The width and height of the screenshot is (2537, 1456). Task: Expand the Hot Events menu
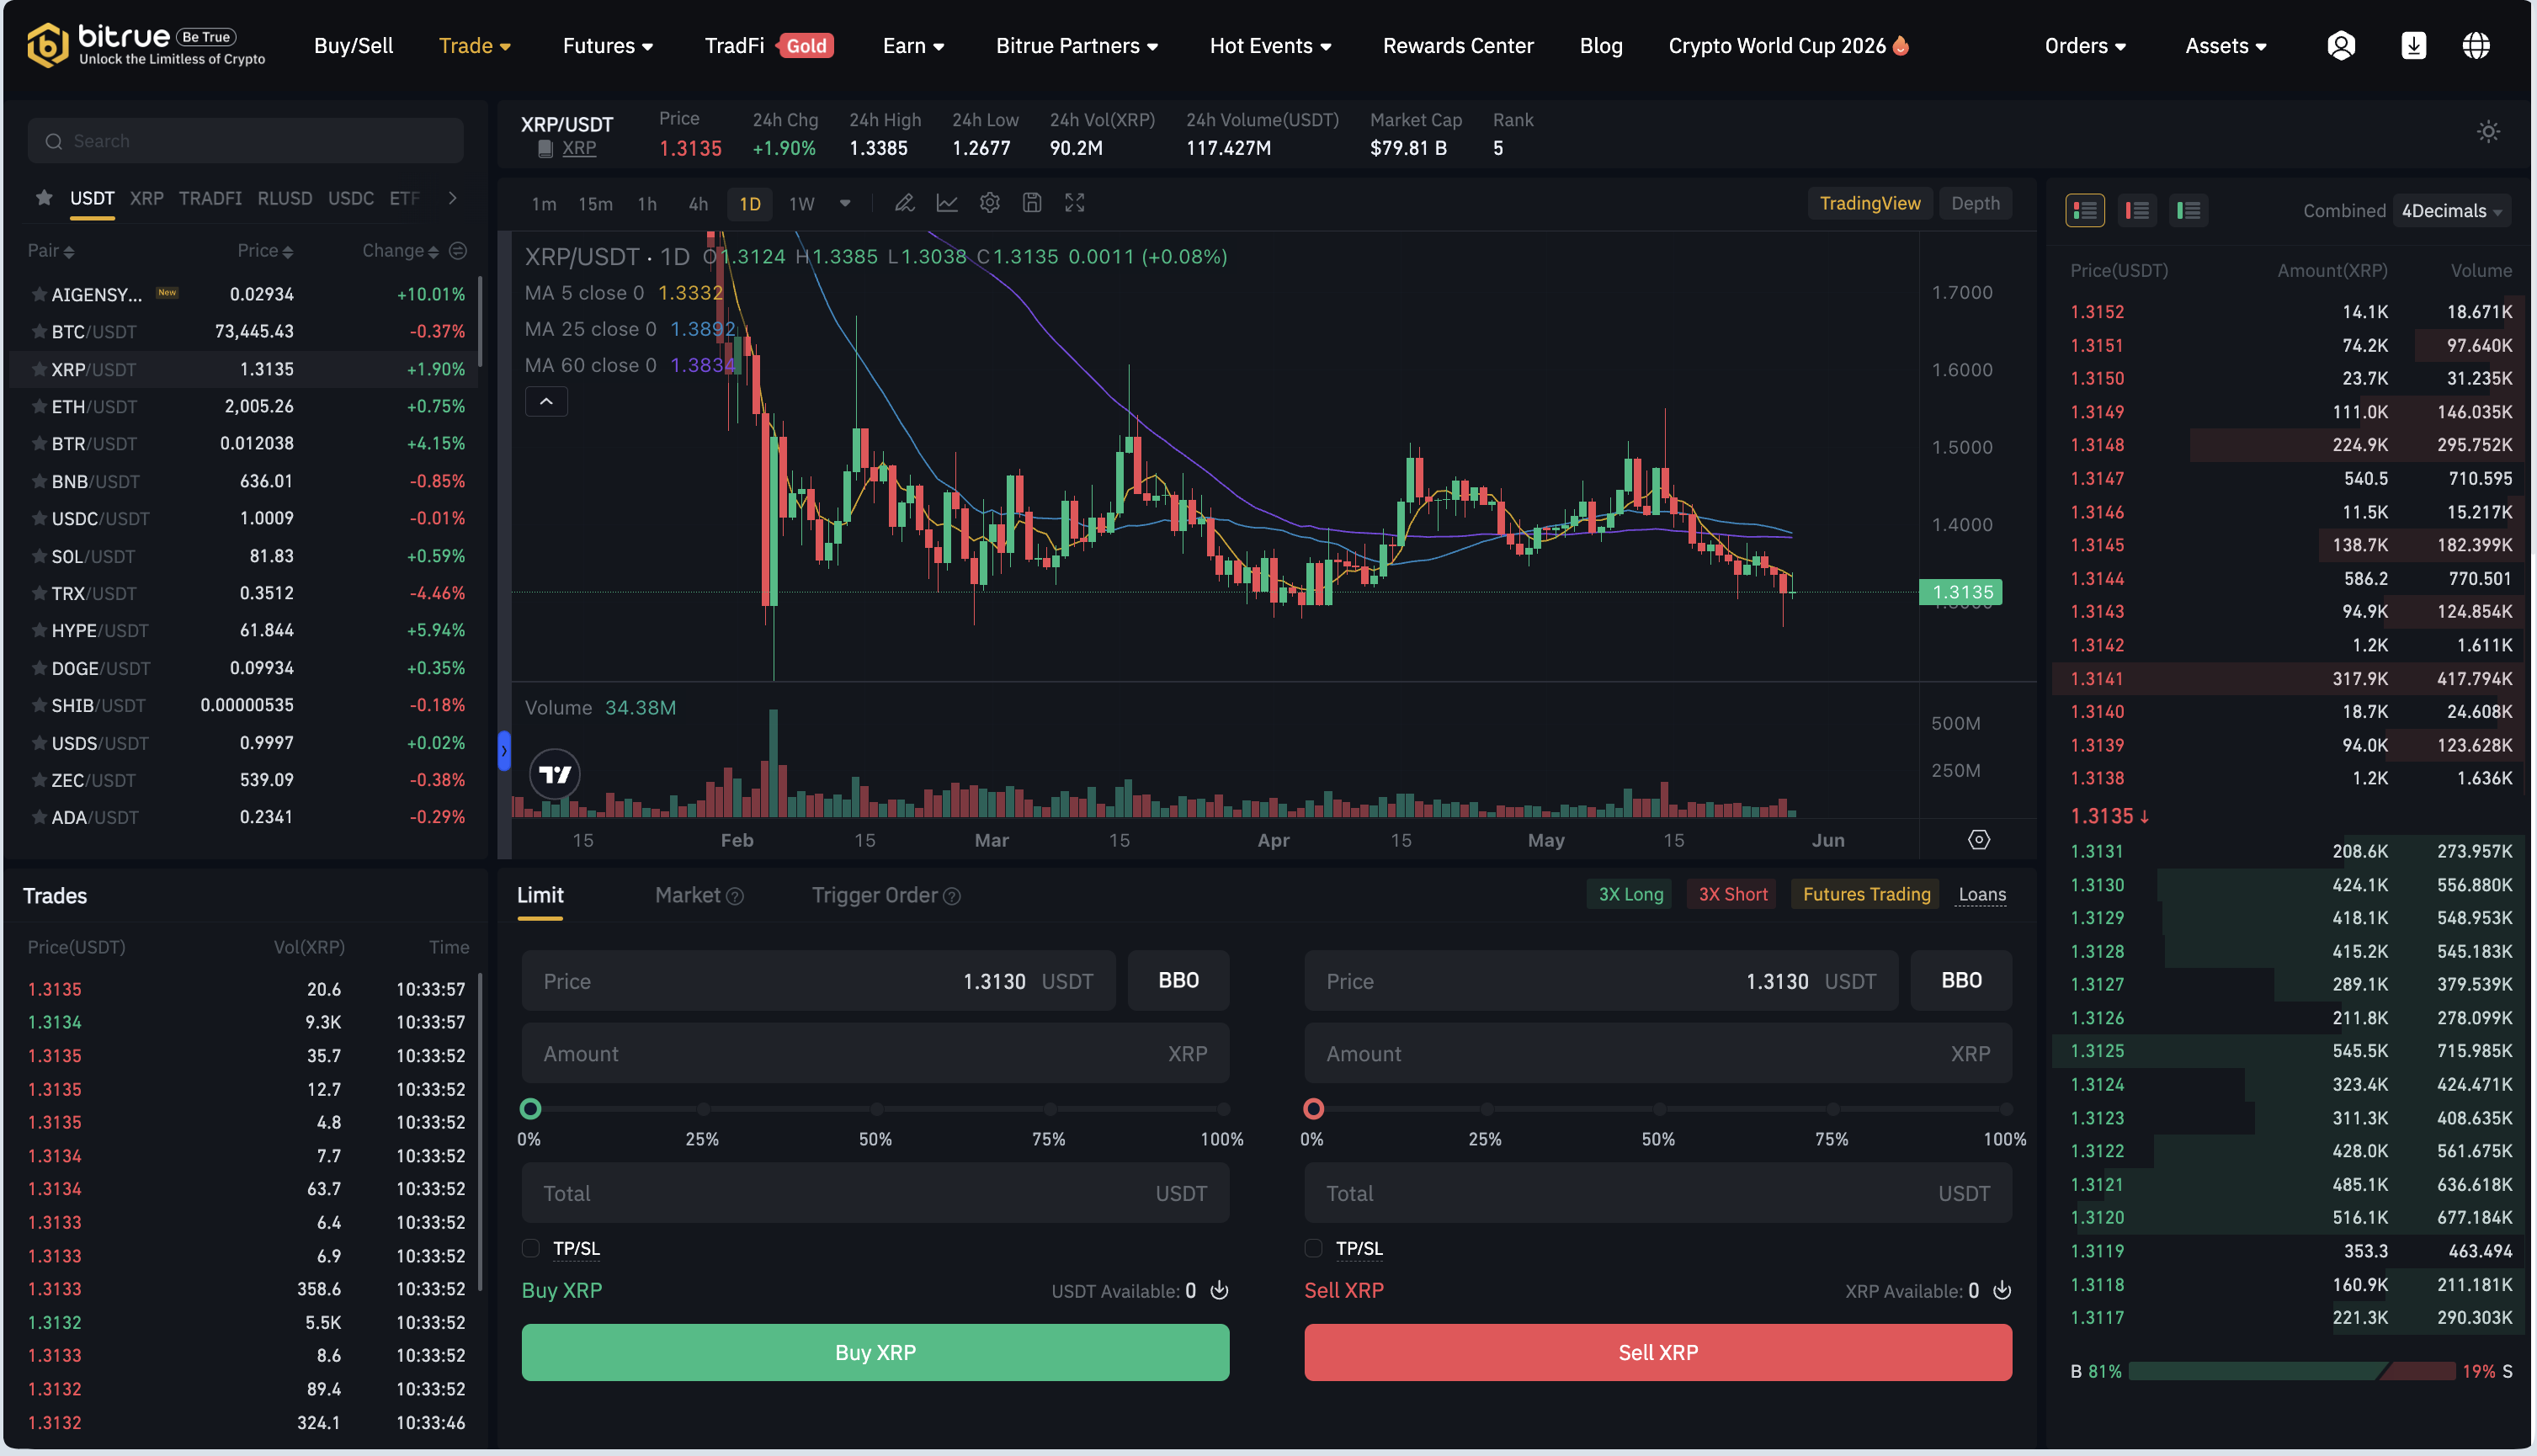(x=1270, y=46)
